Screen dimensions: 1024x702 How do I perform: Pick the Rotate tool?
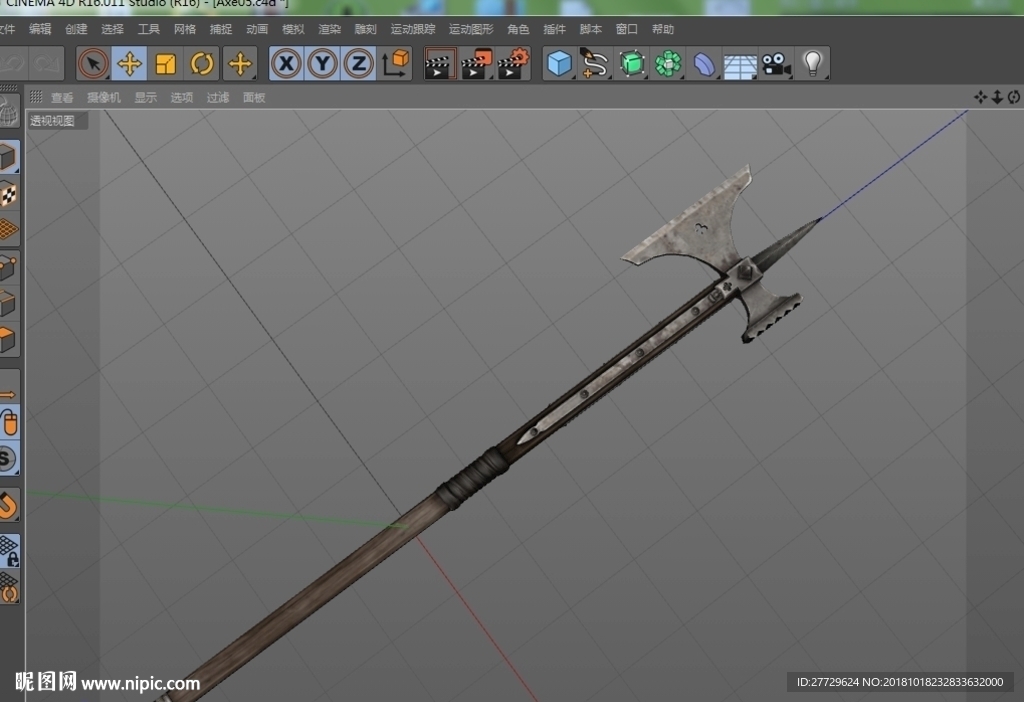(202, 64)
